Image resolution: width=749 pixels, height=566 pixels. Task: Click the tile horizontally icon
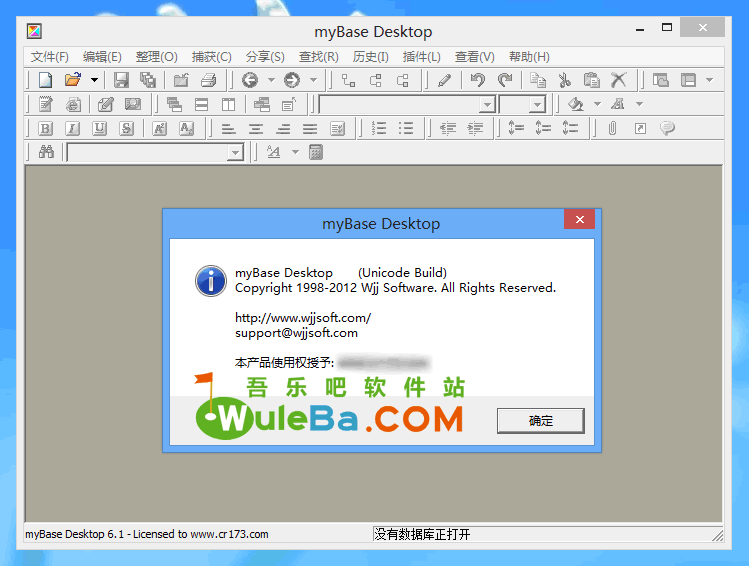(202, 104)
